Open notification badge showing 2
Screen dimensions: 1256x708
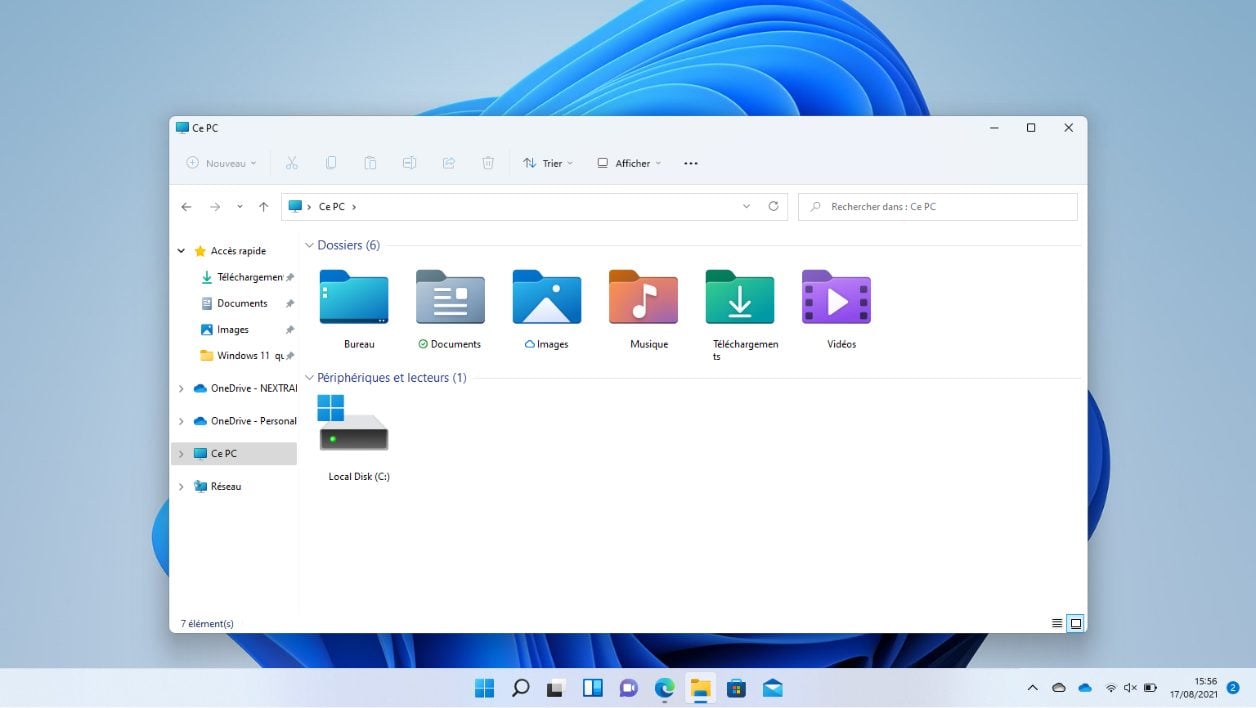(x=1233, y=688)
